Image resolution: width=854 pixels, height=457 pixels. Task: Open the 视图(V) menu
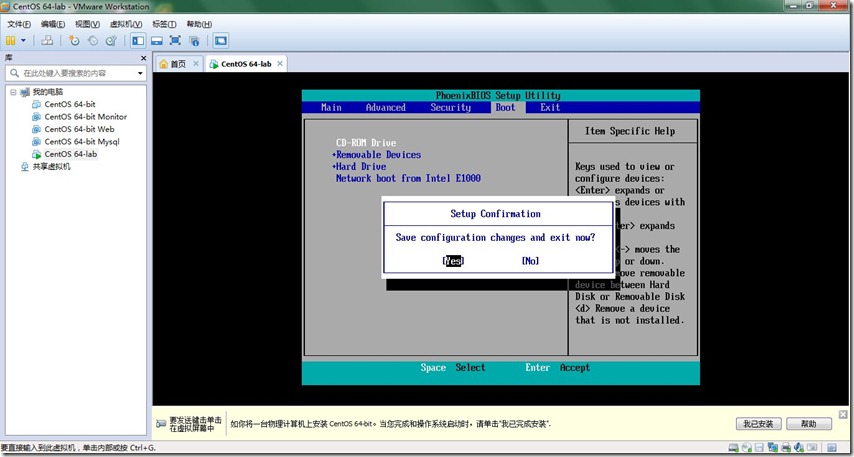pyautogui.click(x=87, y=24)
